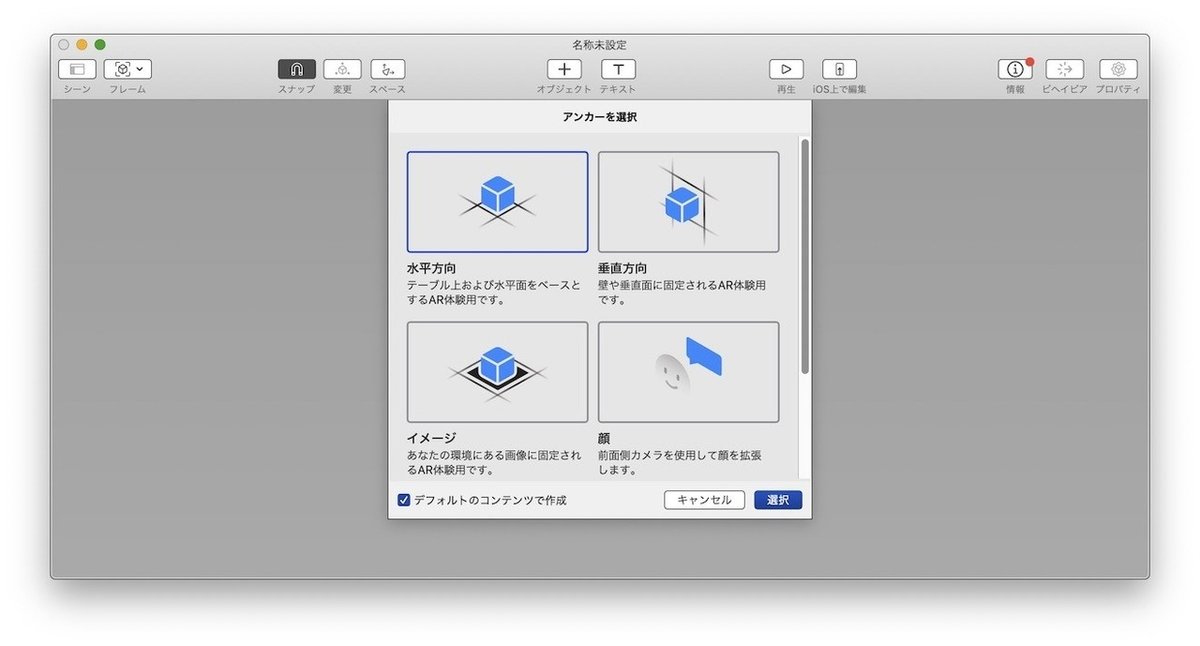Viewport: 1200px width, 646px height.
Task: Show the プロパティ (Properties) panel
Action: (x=1117, y=69)
